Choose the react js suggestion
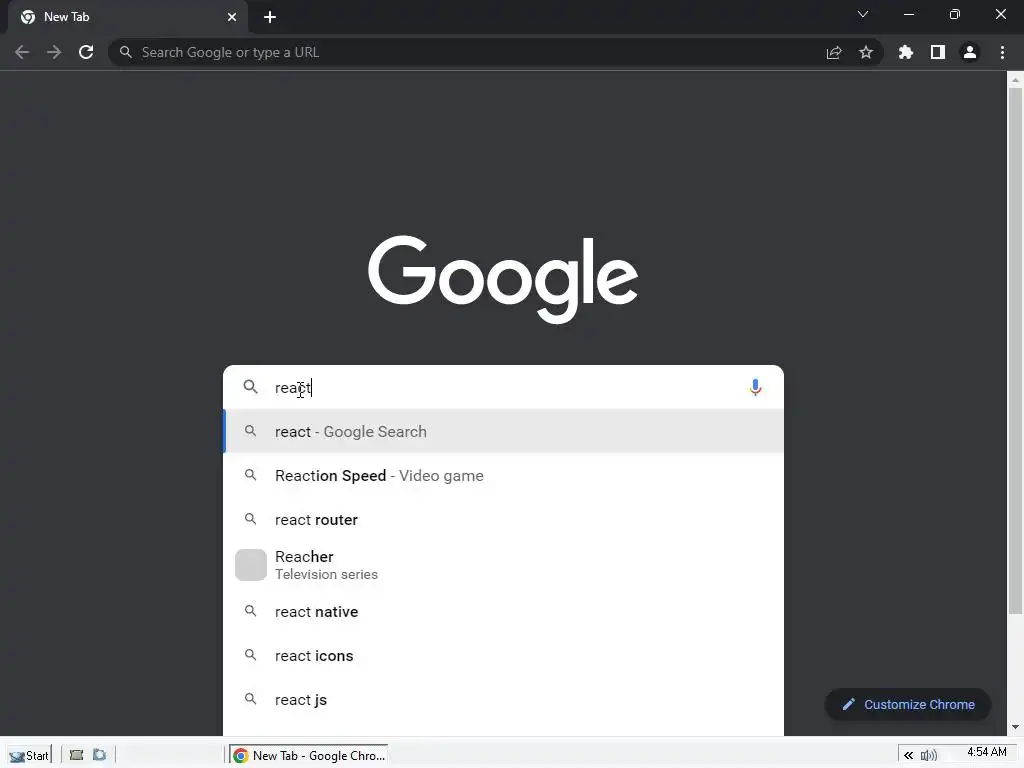Screen dimensions: 1024x768 tap(504, 699)
